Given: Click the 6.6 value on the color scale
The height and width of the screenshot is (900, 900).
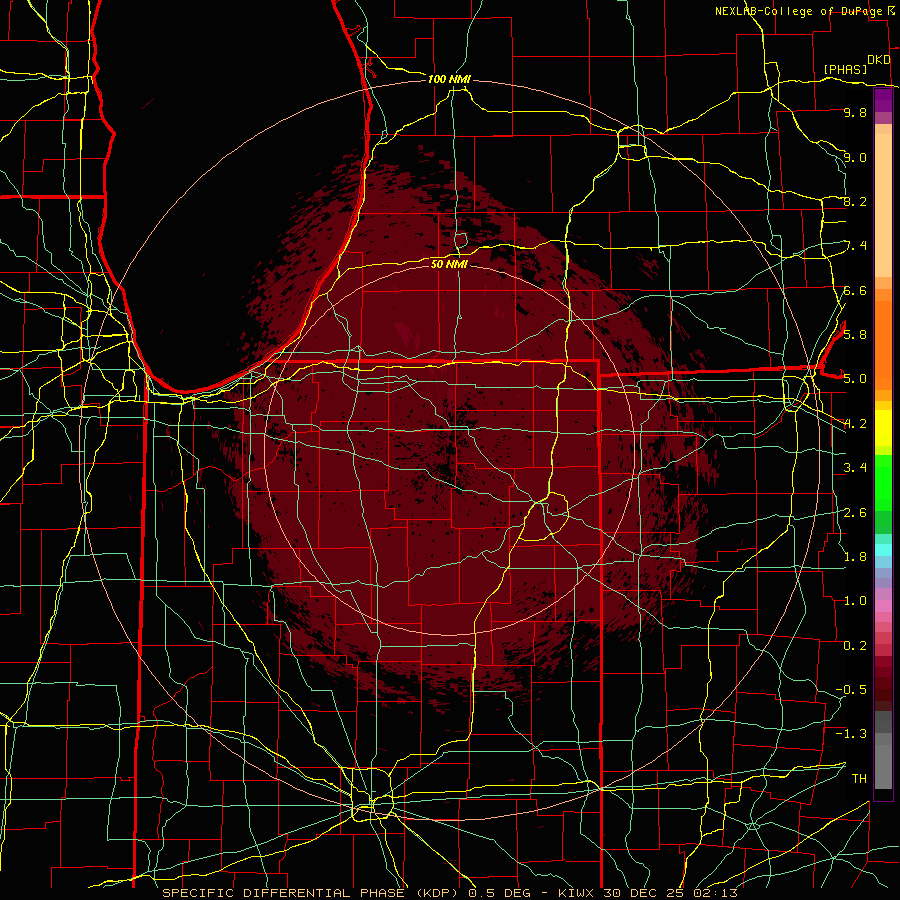Looking at the screenshot, I should 855,290.
